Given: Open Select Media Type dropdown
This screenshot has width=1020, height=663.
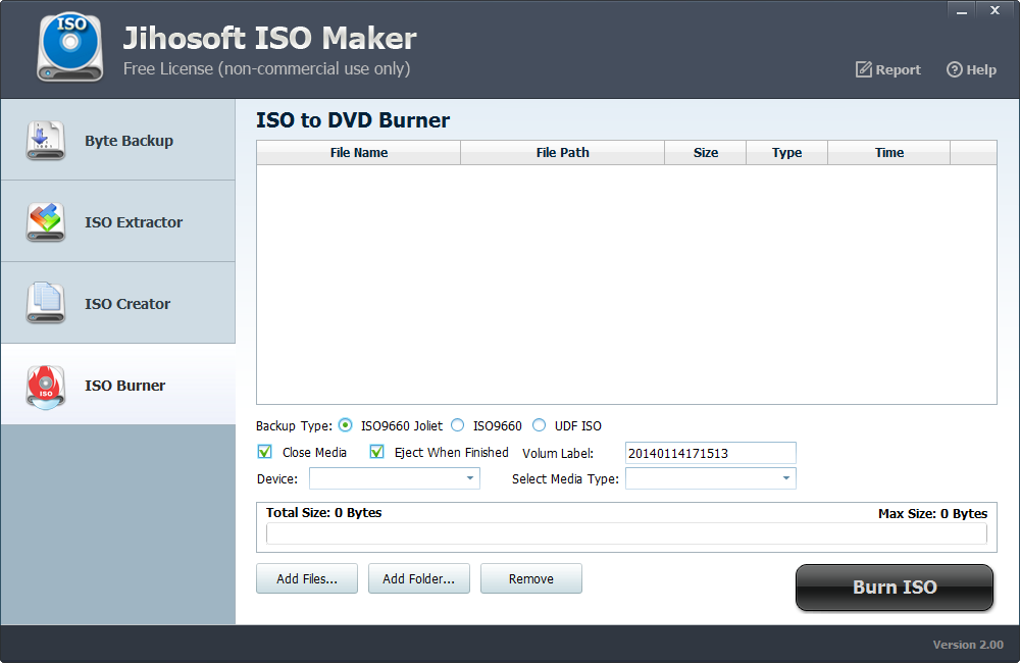Looking at the screenshot, I should coord(710,478).
